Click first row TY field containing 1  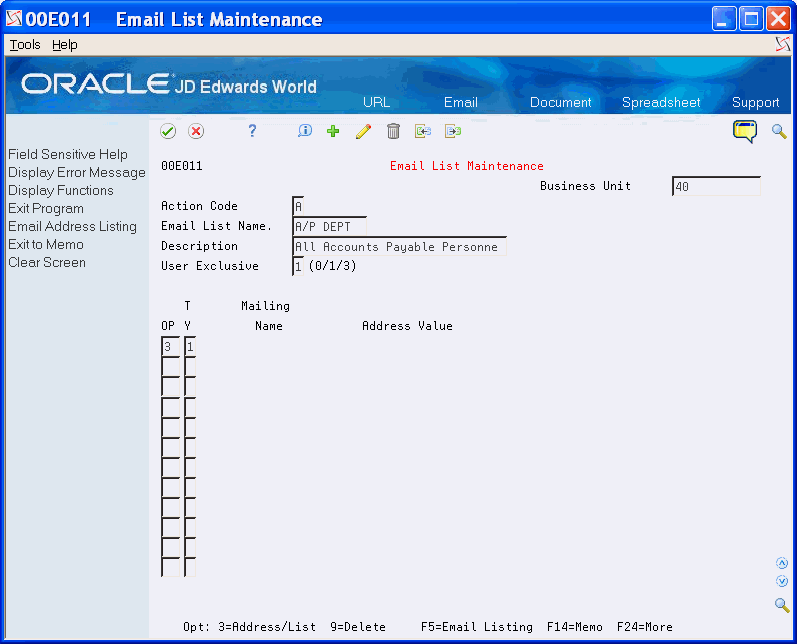click(x=190, y=347)
